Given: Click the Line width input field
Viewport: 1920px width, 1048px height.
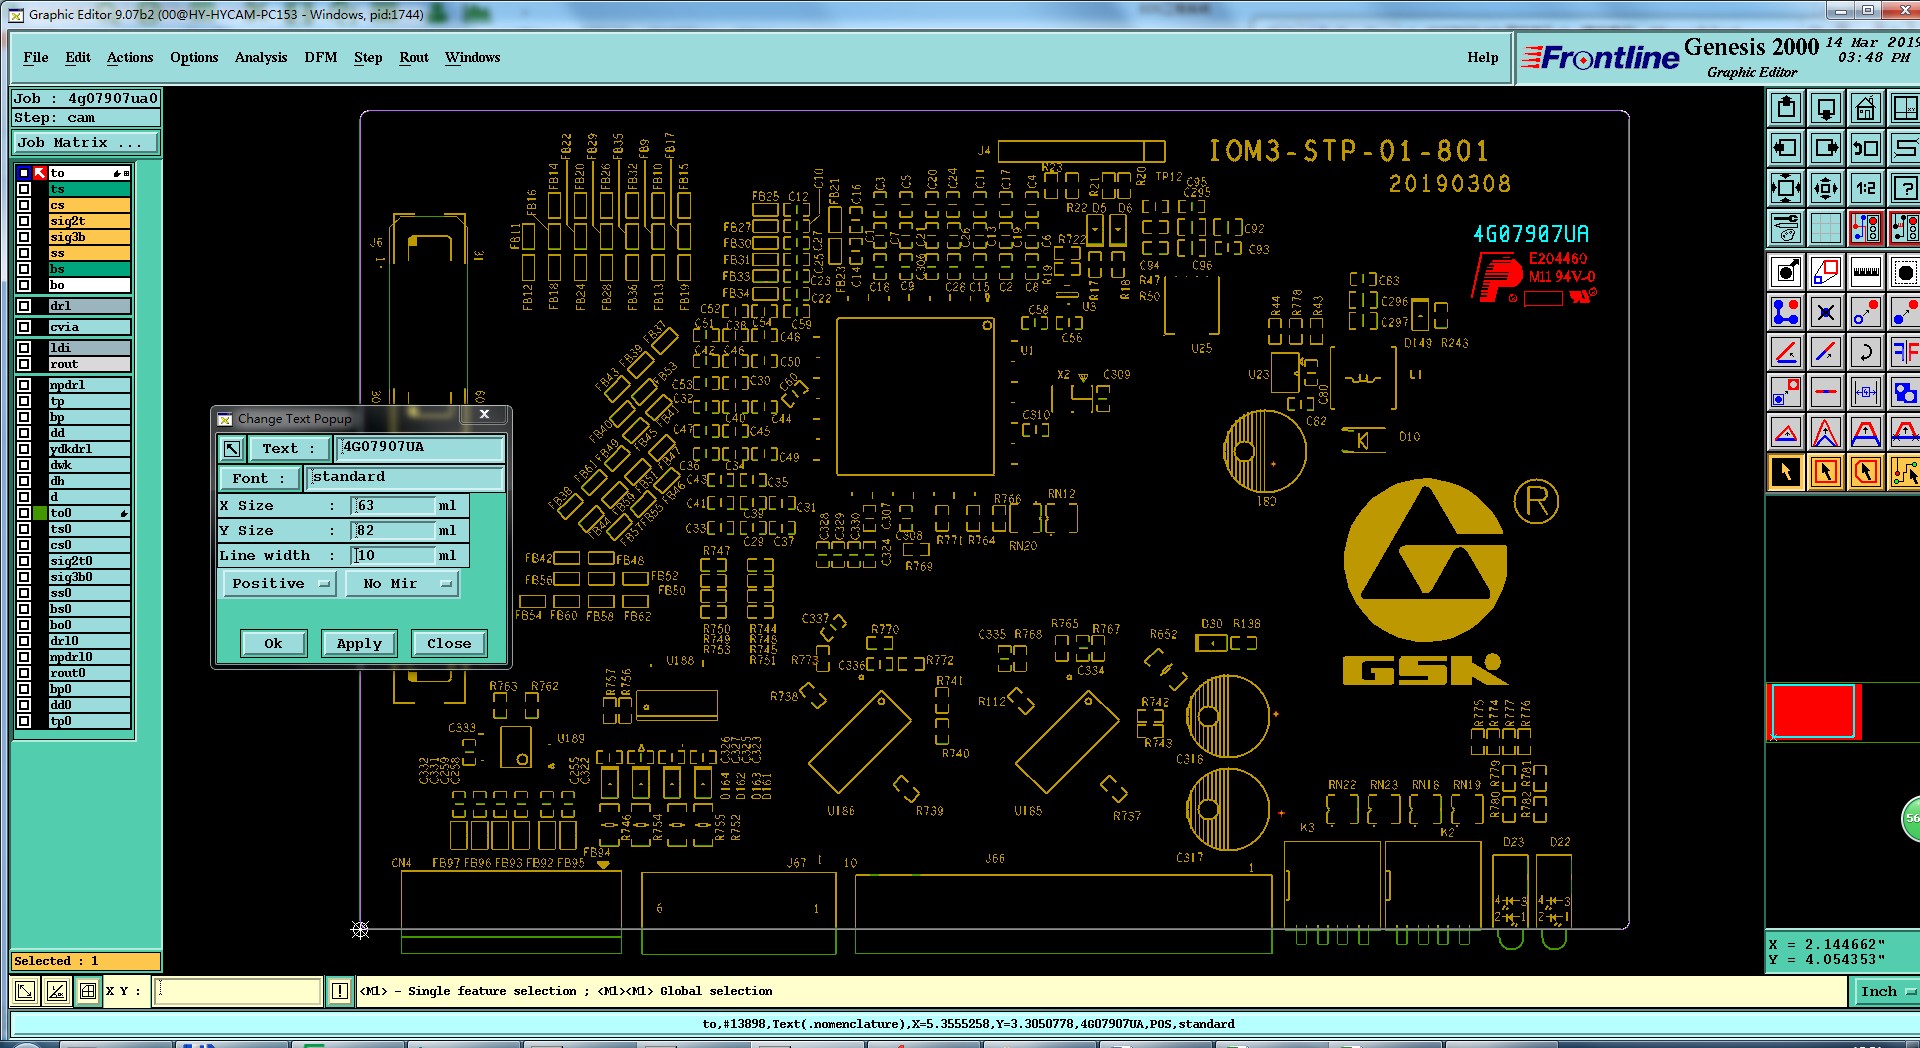Looking at the screenshot, I should [x=394, y=556].
